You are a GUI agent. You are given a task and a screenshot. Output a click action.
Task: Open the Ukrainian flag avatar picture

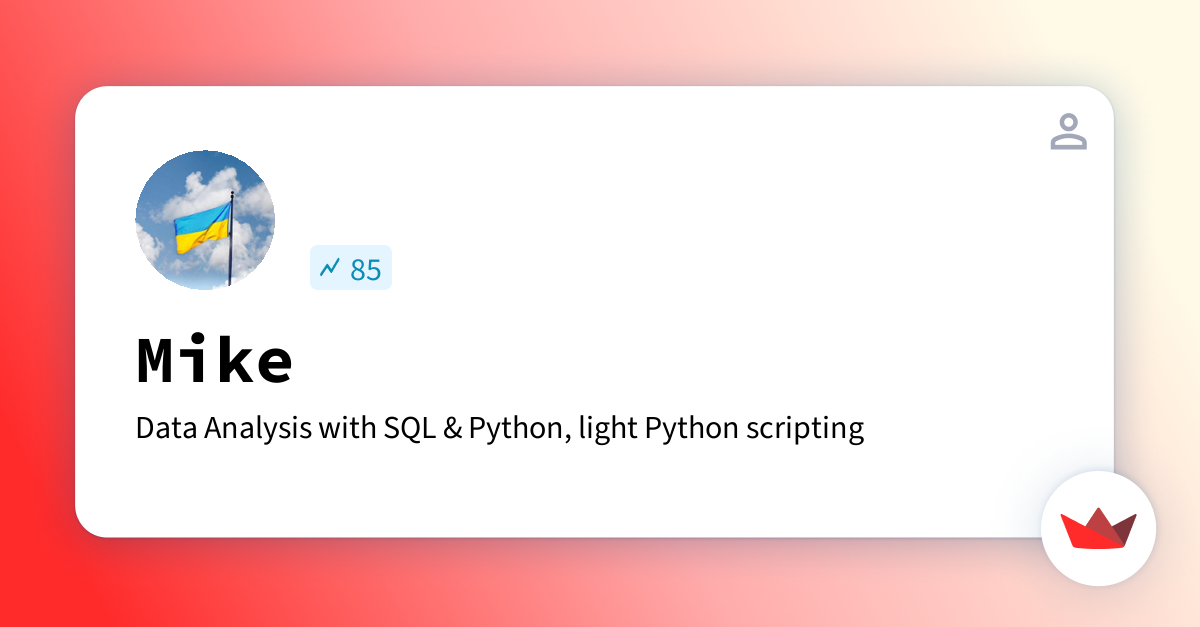click(x=205, y=220)
